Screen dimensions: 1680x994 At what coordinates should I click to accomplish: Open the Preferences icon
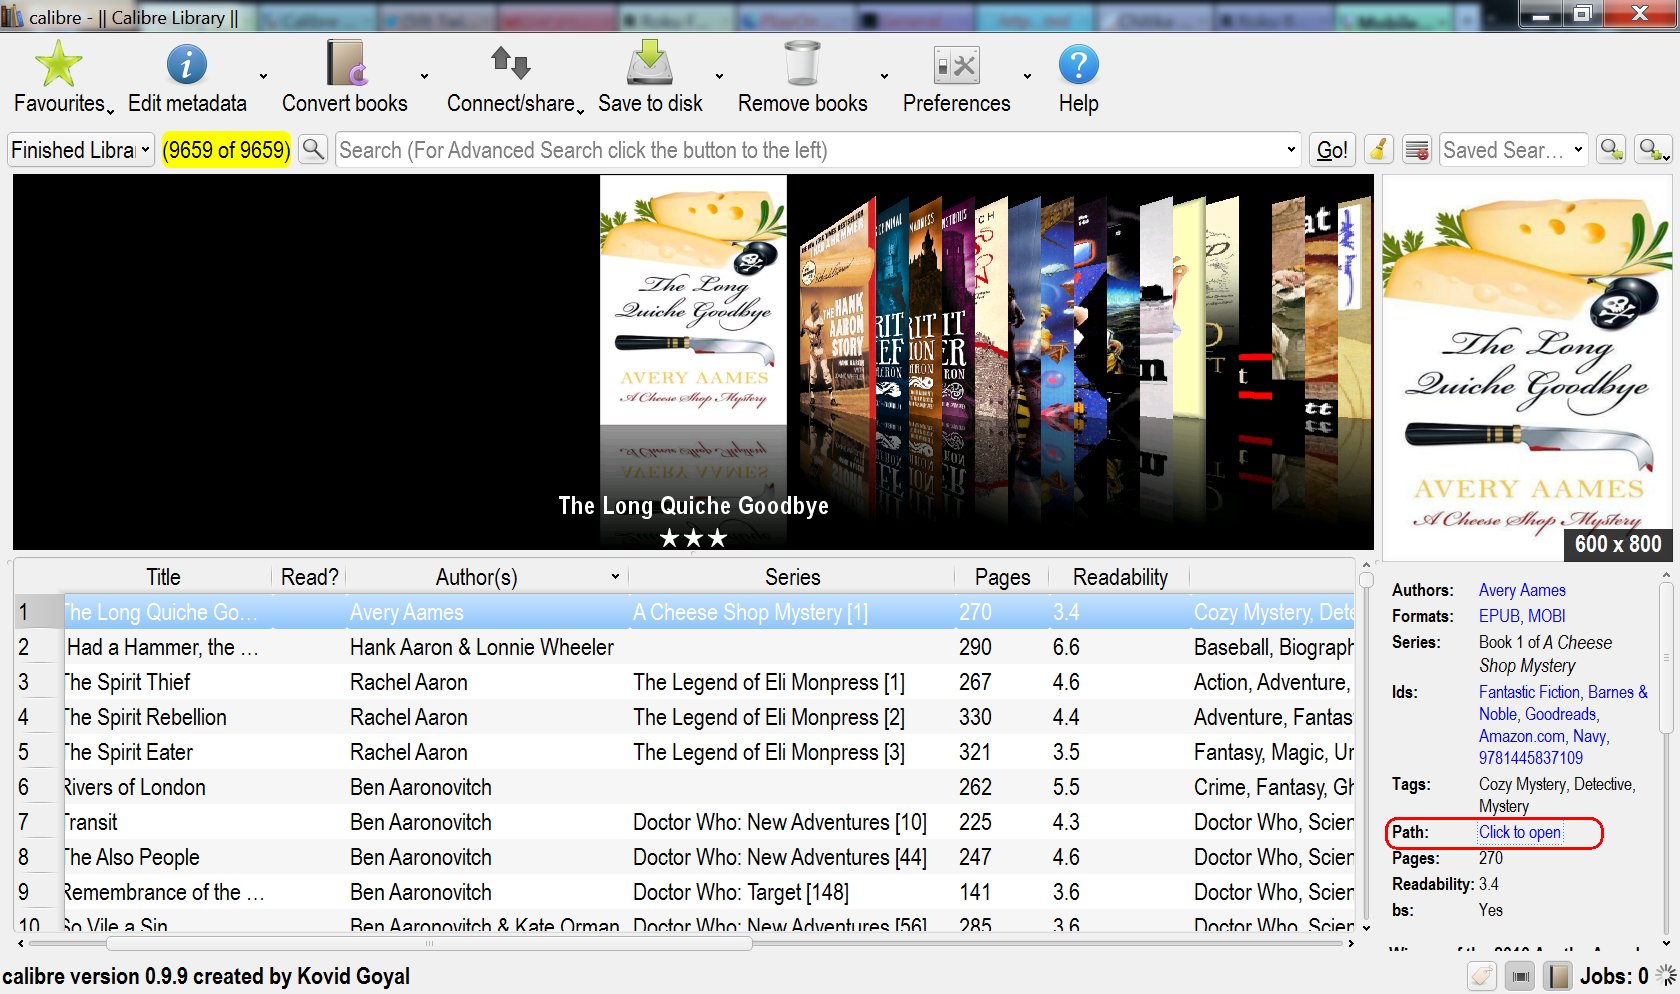[x=956, y=65]
